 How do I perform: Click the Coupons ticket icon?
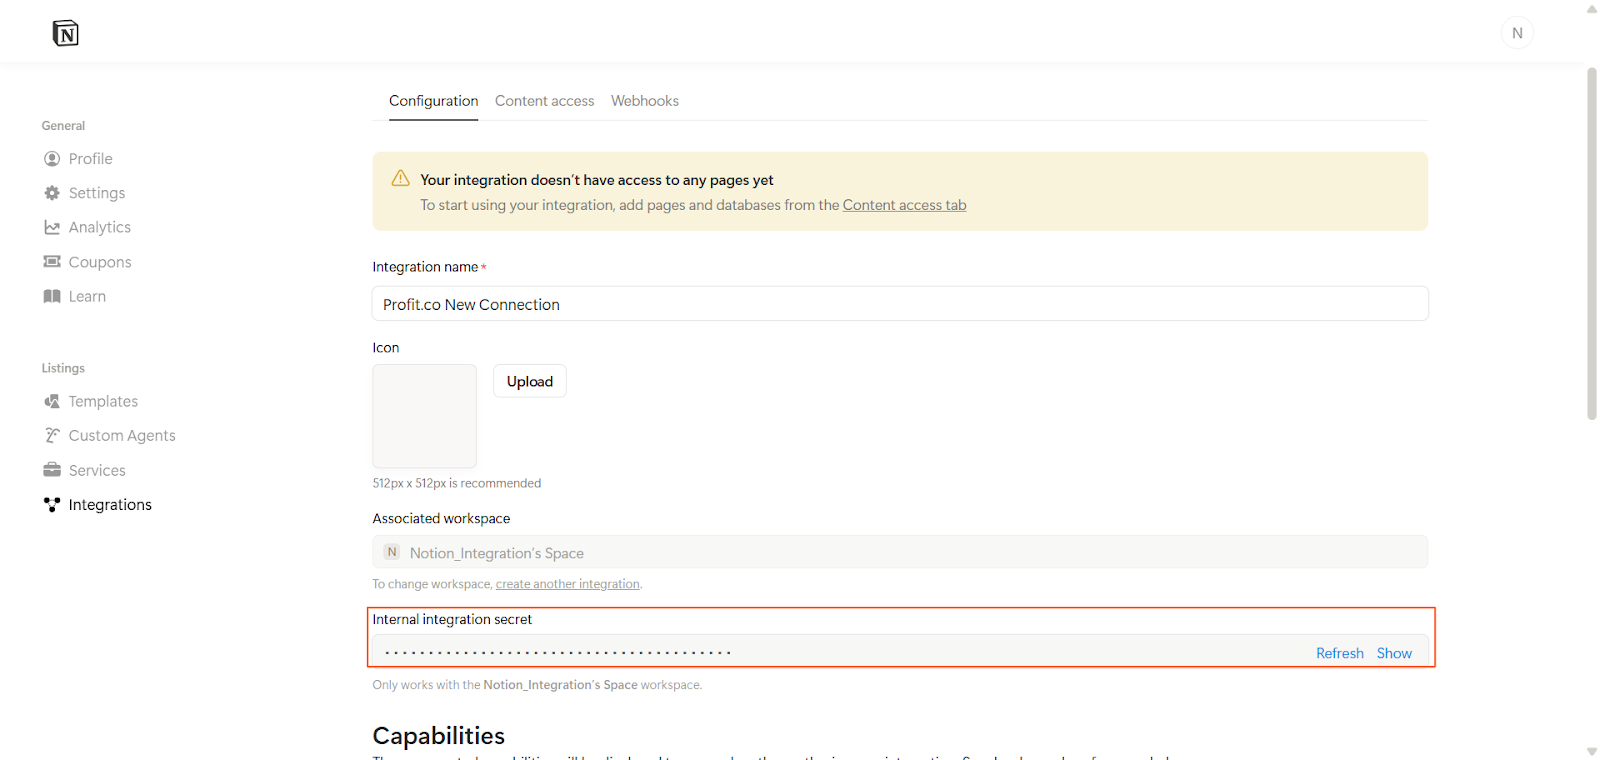(52, 261)
